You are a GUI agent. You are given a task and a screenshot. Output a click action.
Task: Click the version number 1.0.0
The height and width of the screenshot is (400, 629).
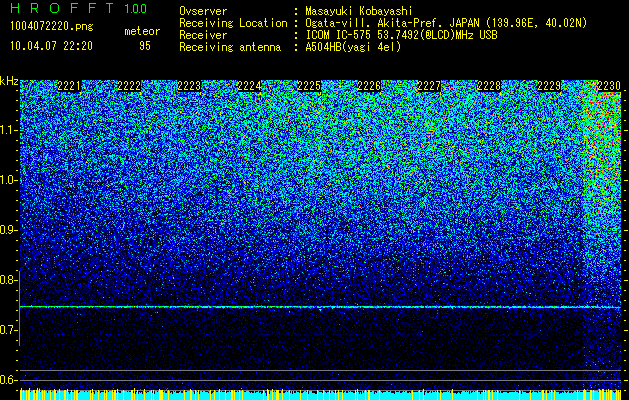coord(136,8)
